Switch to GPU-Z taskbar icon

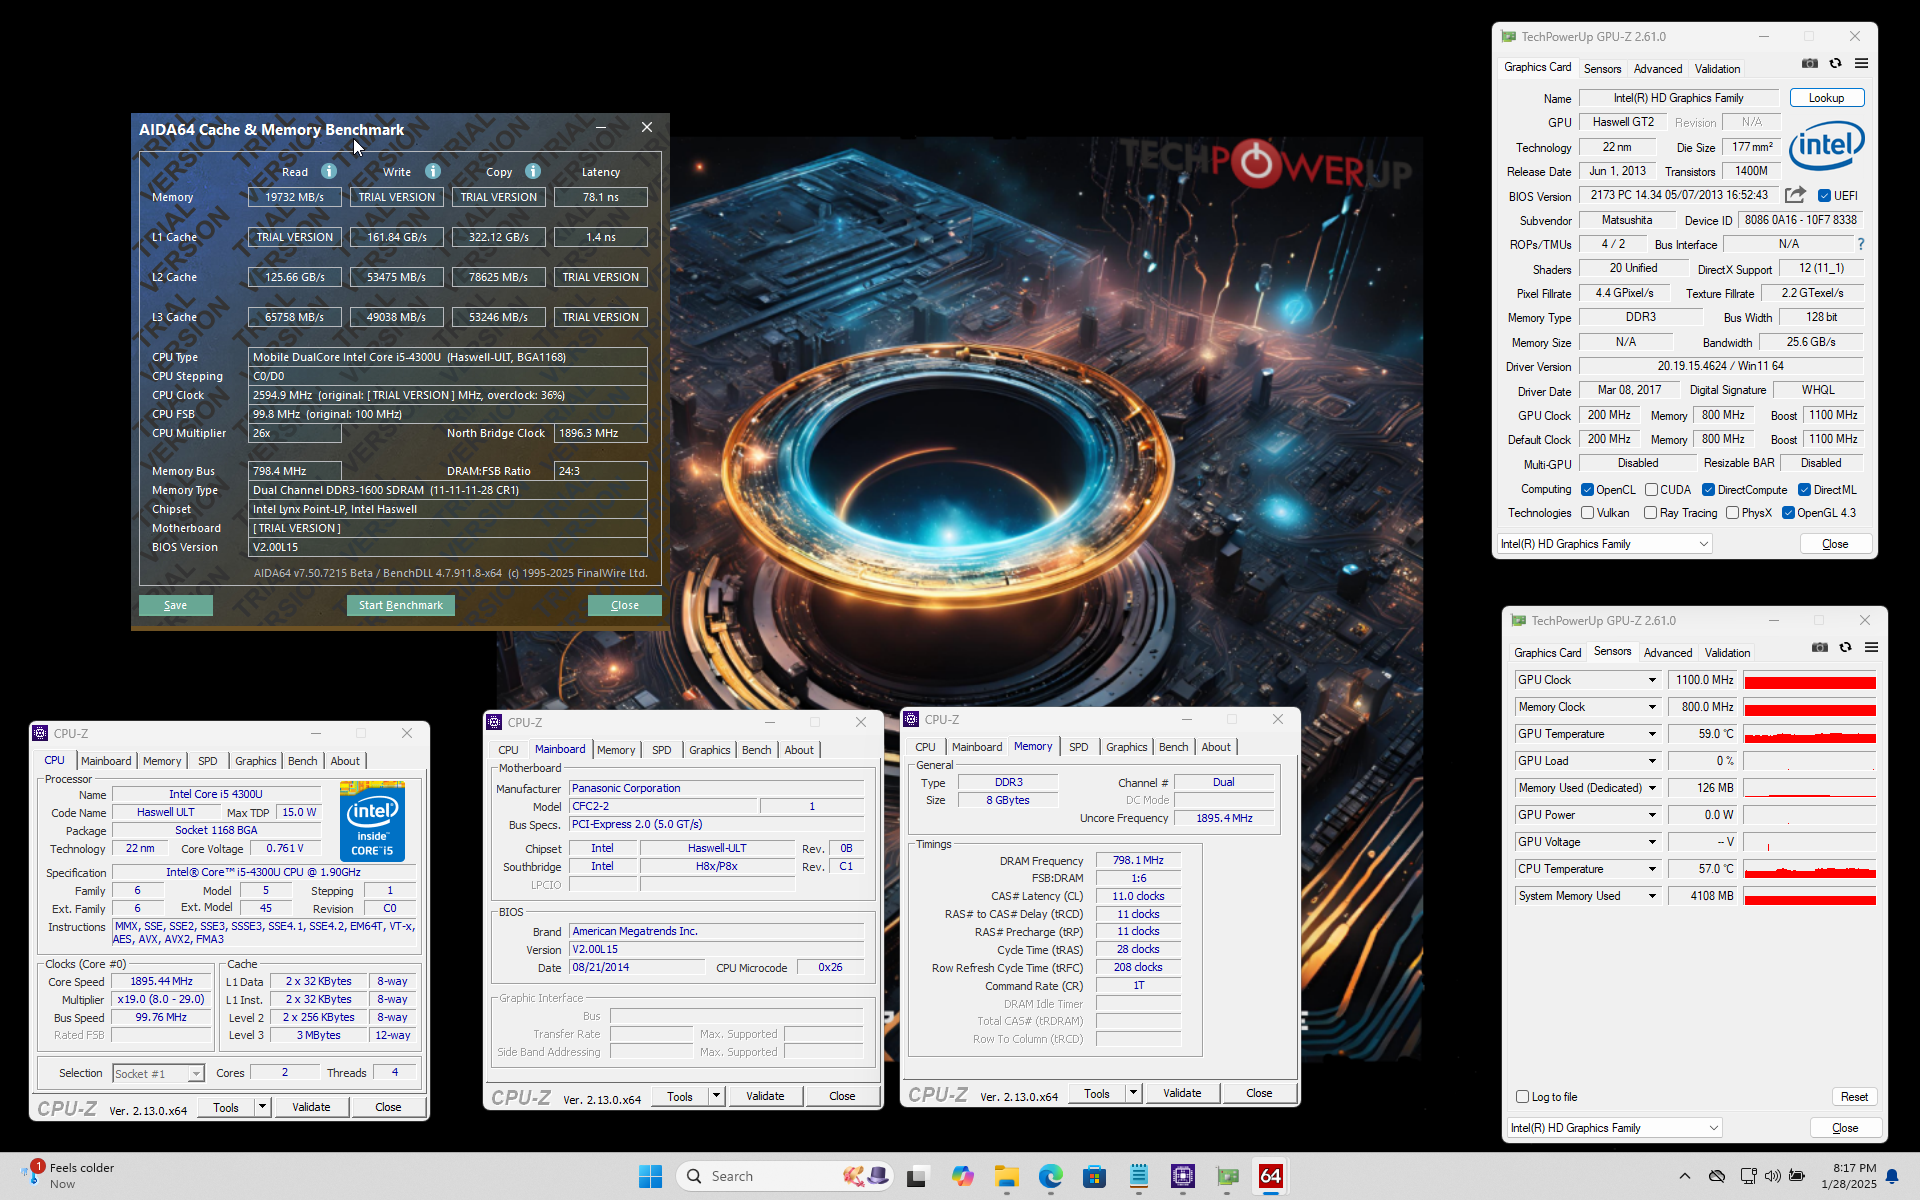click(x=1227, y=1176)
